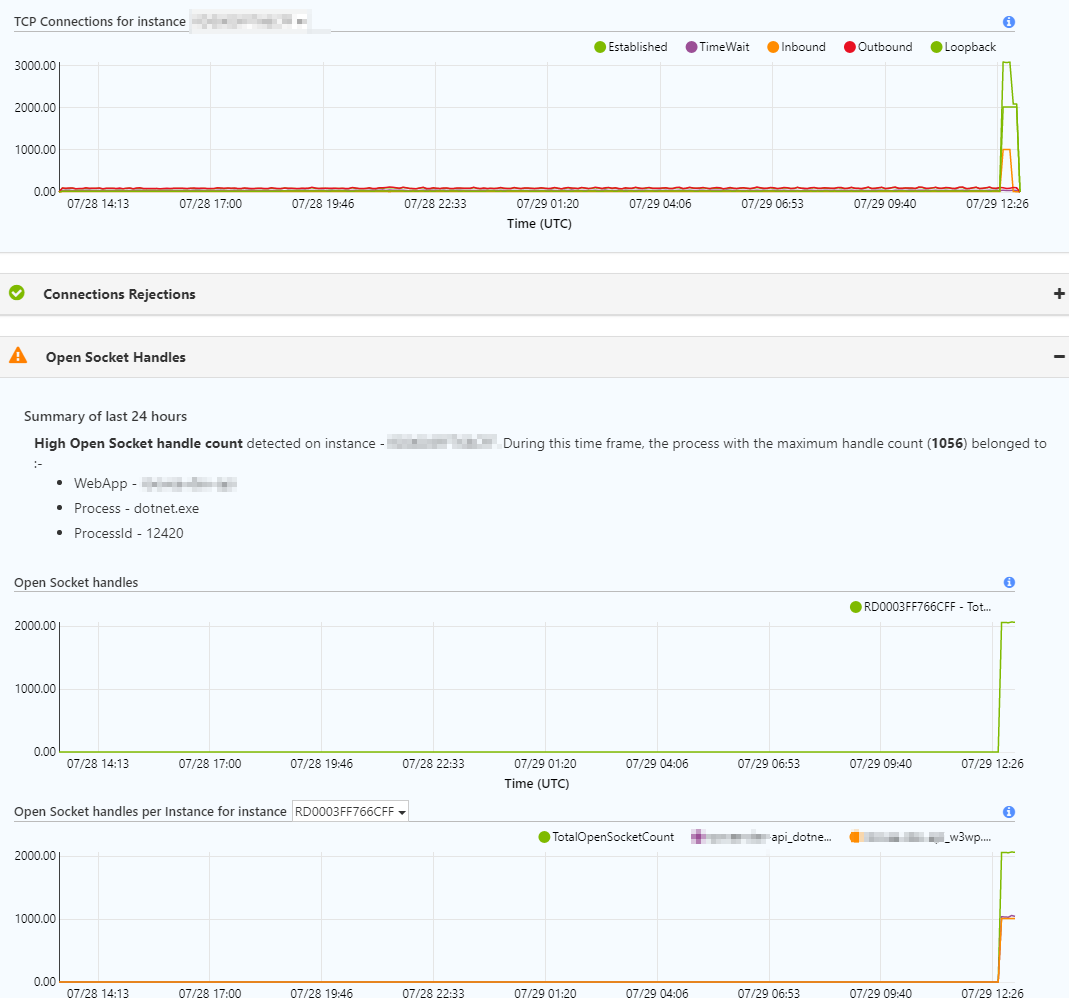Screen dimensions: 1069x998
Task: Click the Process dotnet.exe list item
Action: tap(138, 508)
